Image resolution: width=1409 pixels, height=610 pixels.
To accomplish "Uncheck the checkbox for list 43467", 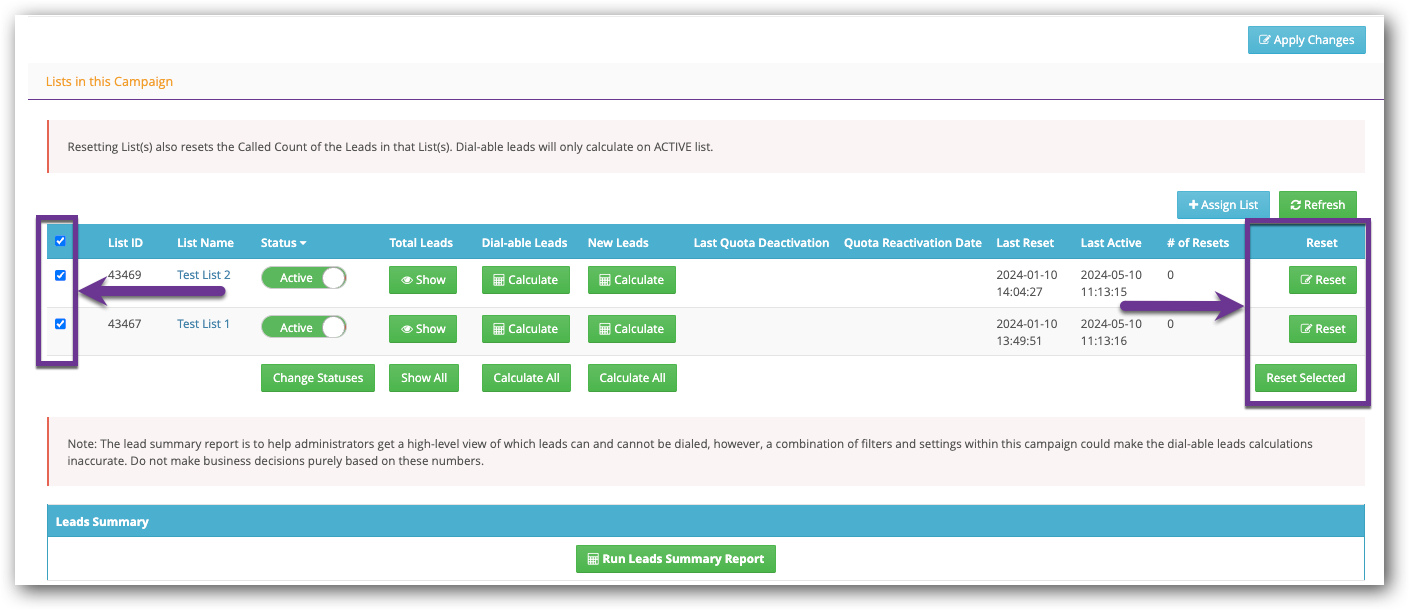I will click(x=60, y=324).
